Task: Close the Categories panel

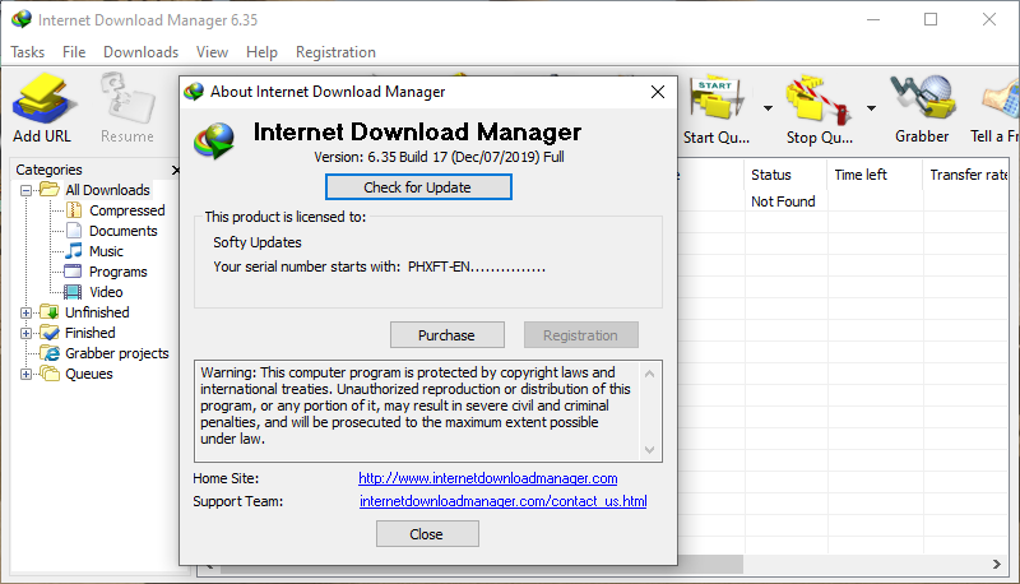Action: [175, 170]
